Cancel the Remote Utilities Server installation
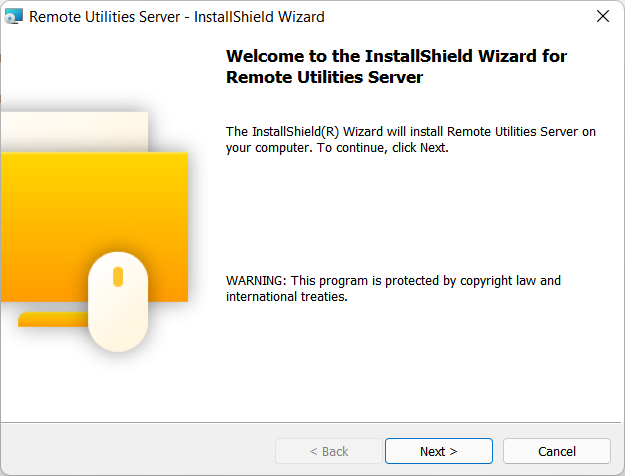This screenshot has width=625, height=476. (x=556, y=451)
